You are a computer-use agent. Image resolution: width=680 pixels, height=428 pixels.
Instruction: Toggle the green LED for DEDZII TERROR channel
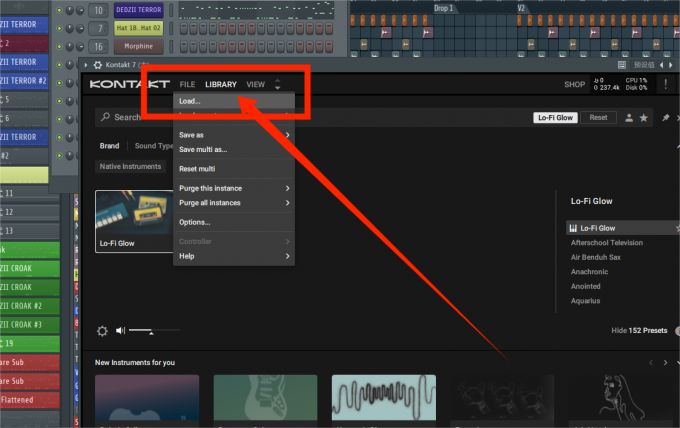[x=59, y=10]
